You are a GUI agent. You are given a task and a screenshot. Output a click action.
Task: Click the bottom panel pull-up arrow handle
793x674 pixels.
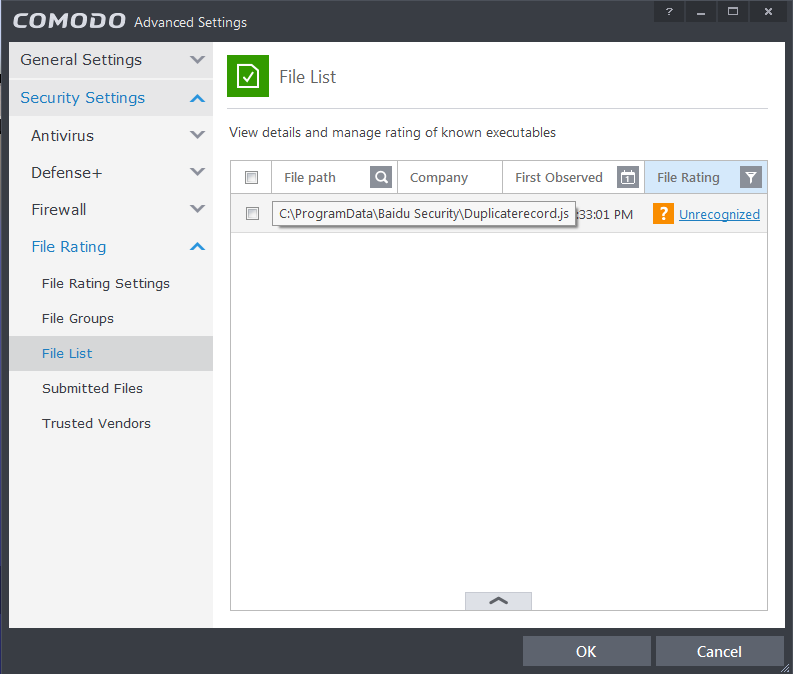pyautogui.click(x=498, y=601)
